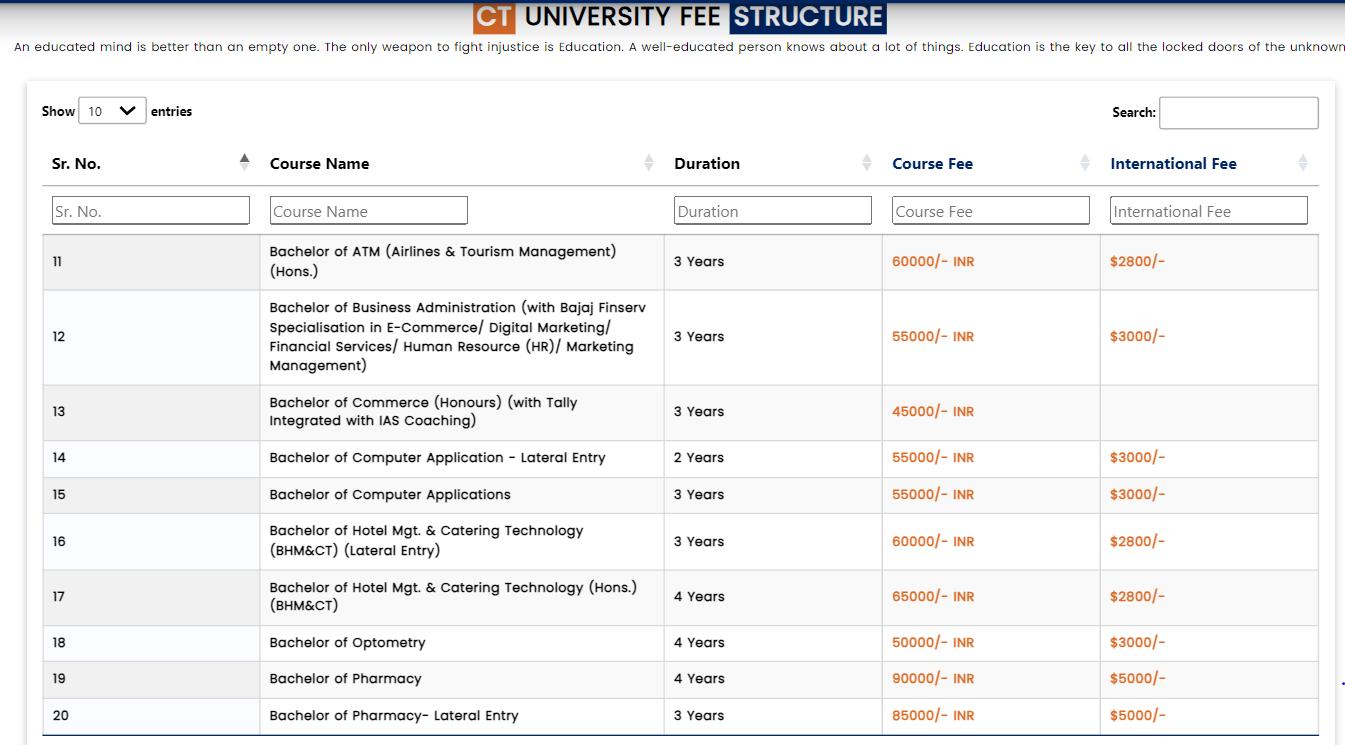This screenshot has height=745, width=1345.
Task: Sort table by Duration header
Action: [773, 163]
